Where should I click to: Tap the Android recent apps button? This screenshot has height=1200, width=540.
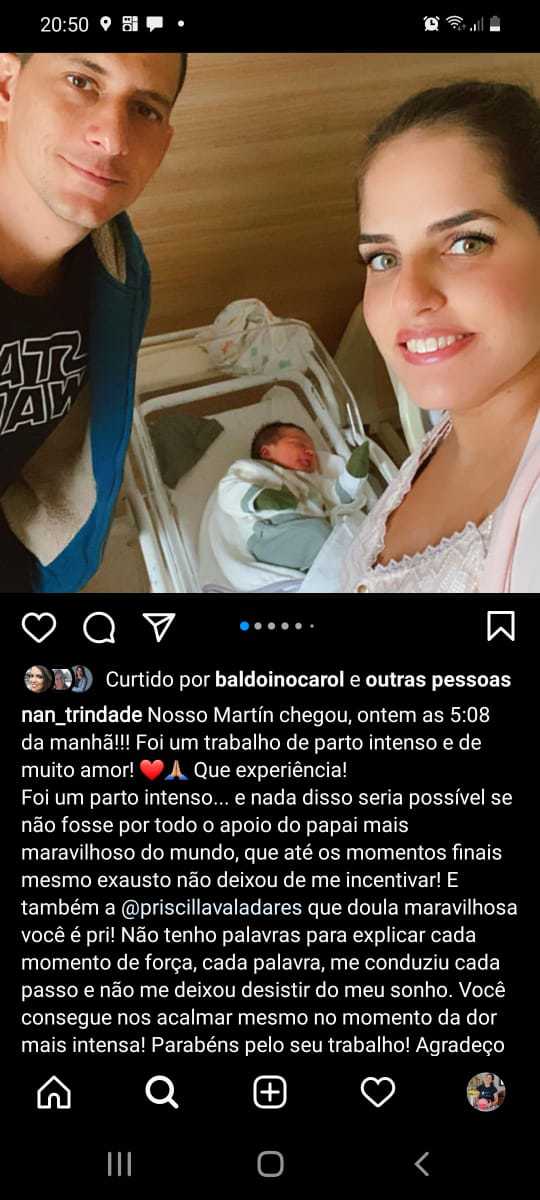point(119,1163)
